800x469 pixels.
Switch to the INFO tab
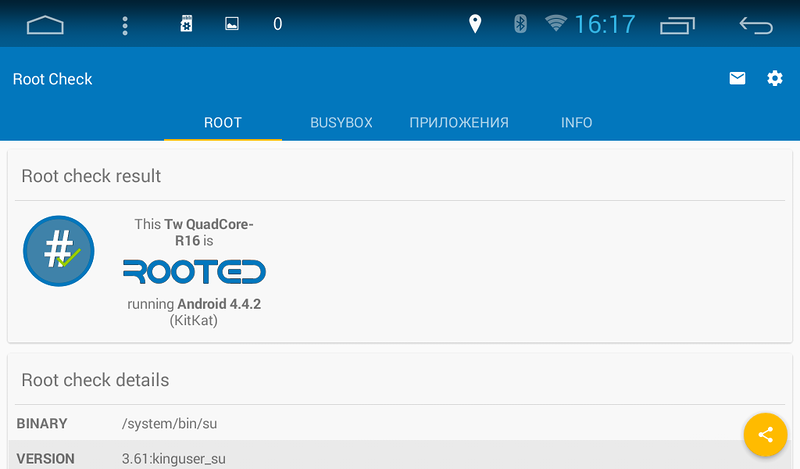577,122
